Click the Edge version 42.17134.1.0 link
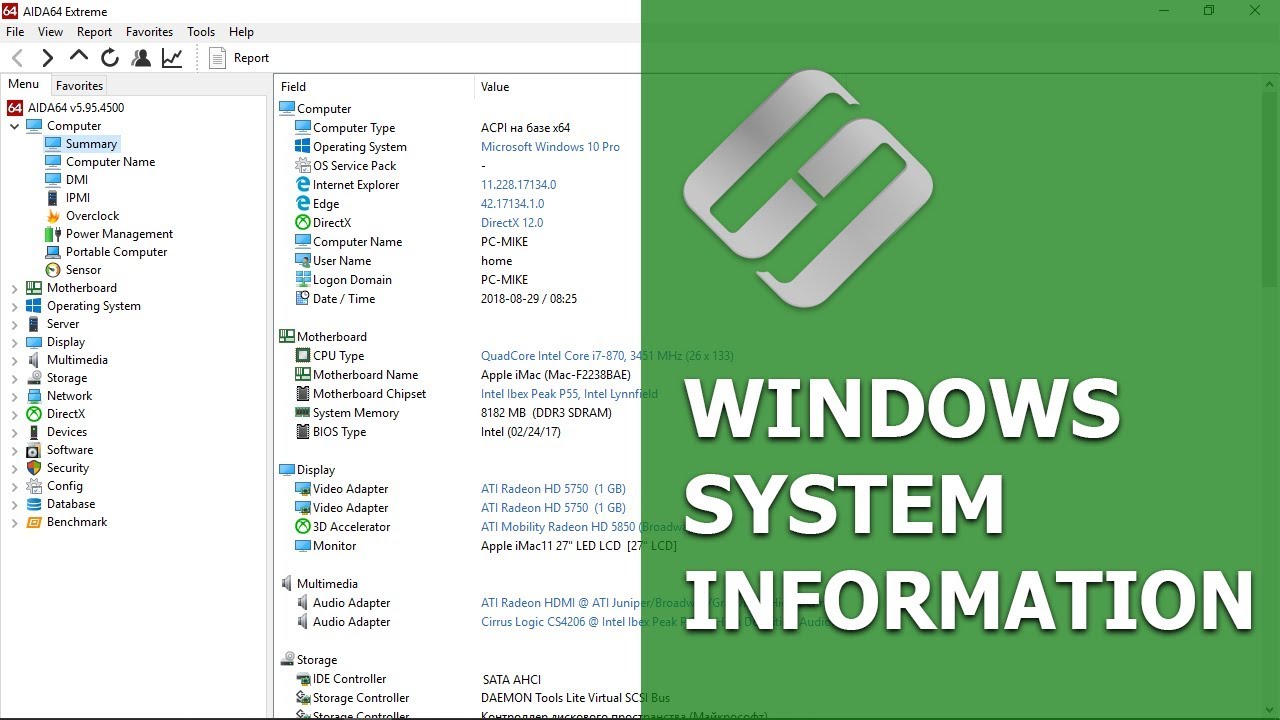The height and width of the screenshot is (720, 1280). point(512,204)
